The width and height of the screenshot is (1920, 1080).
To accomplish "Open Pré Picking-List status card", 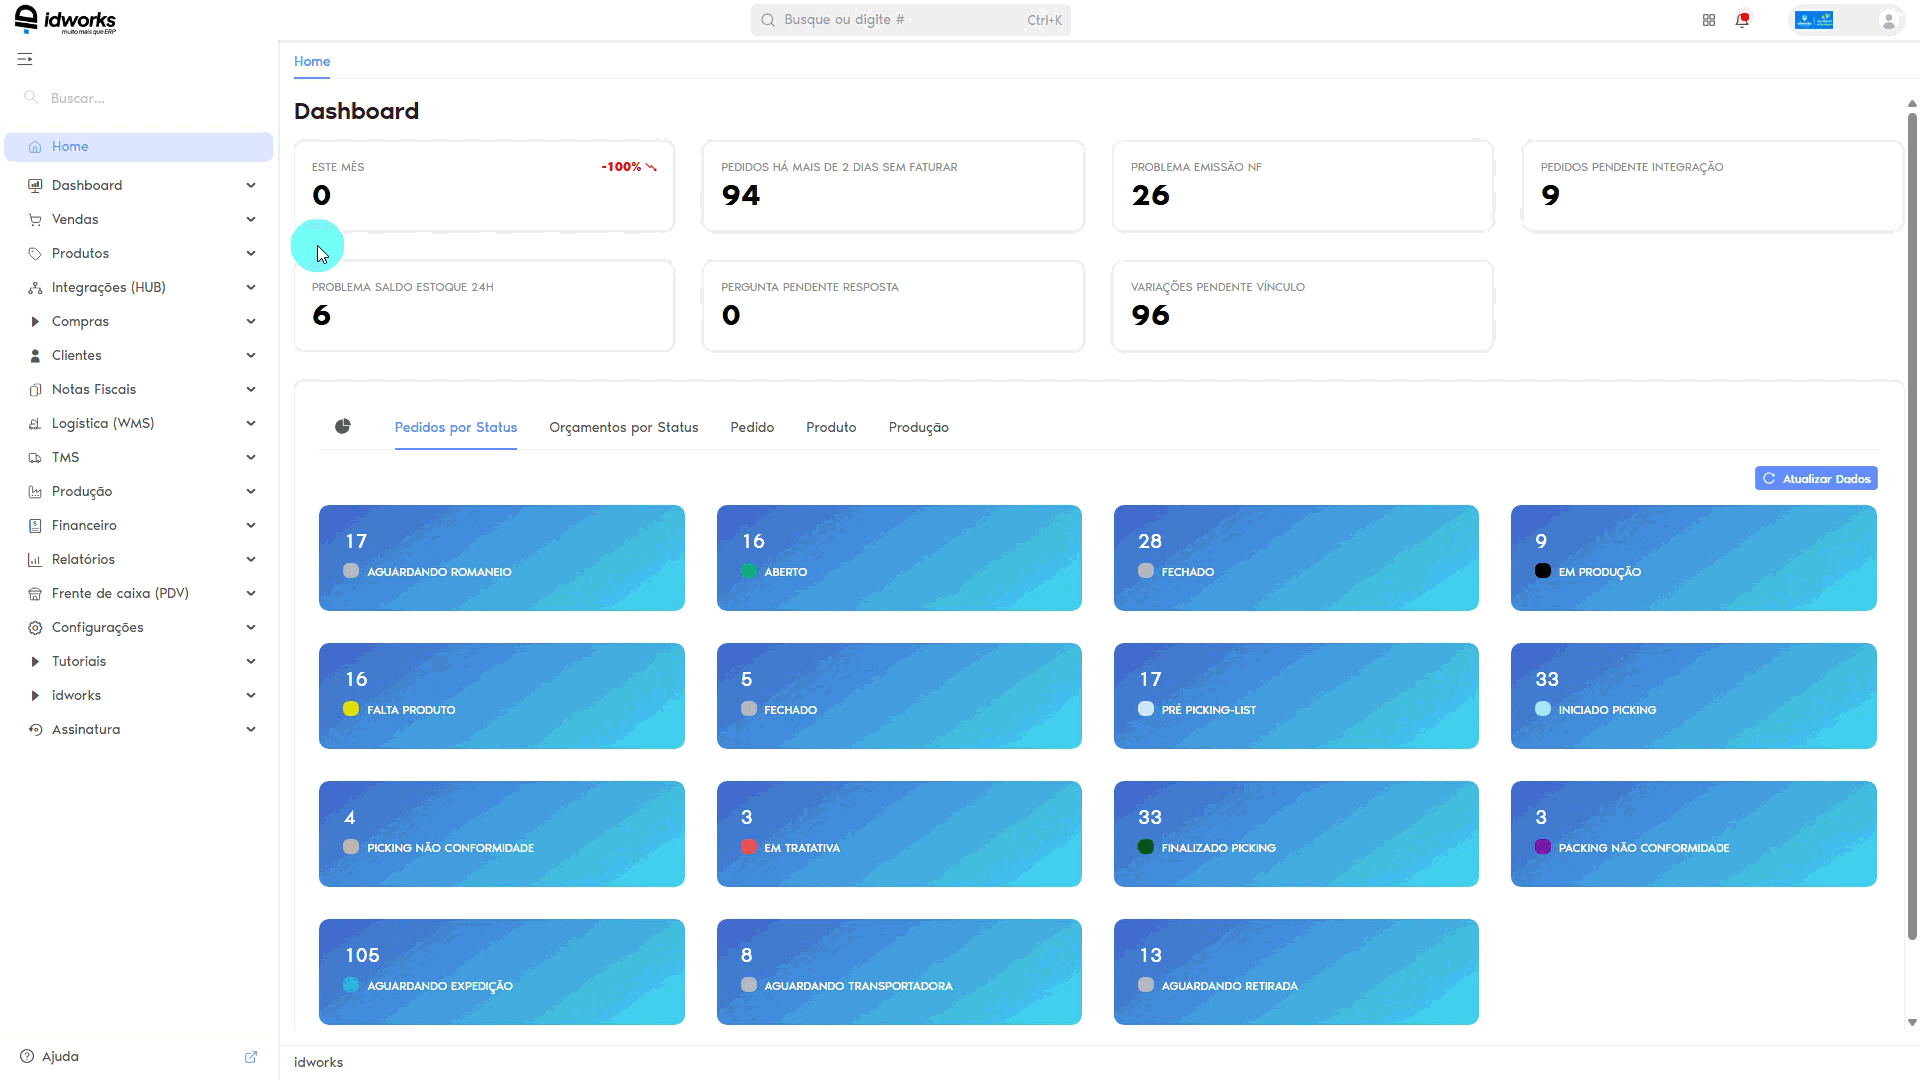I will coord(1296,696).
